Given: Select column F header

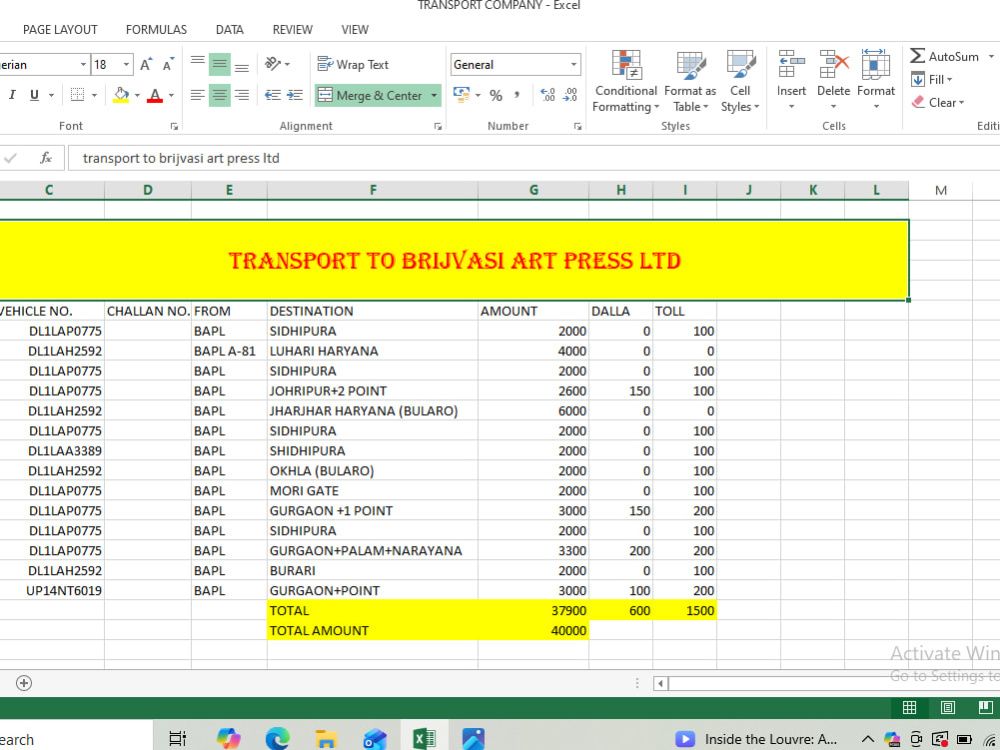Looking at the screenshot, I should click(372, 190).
